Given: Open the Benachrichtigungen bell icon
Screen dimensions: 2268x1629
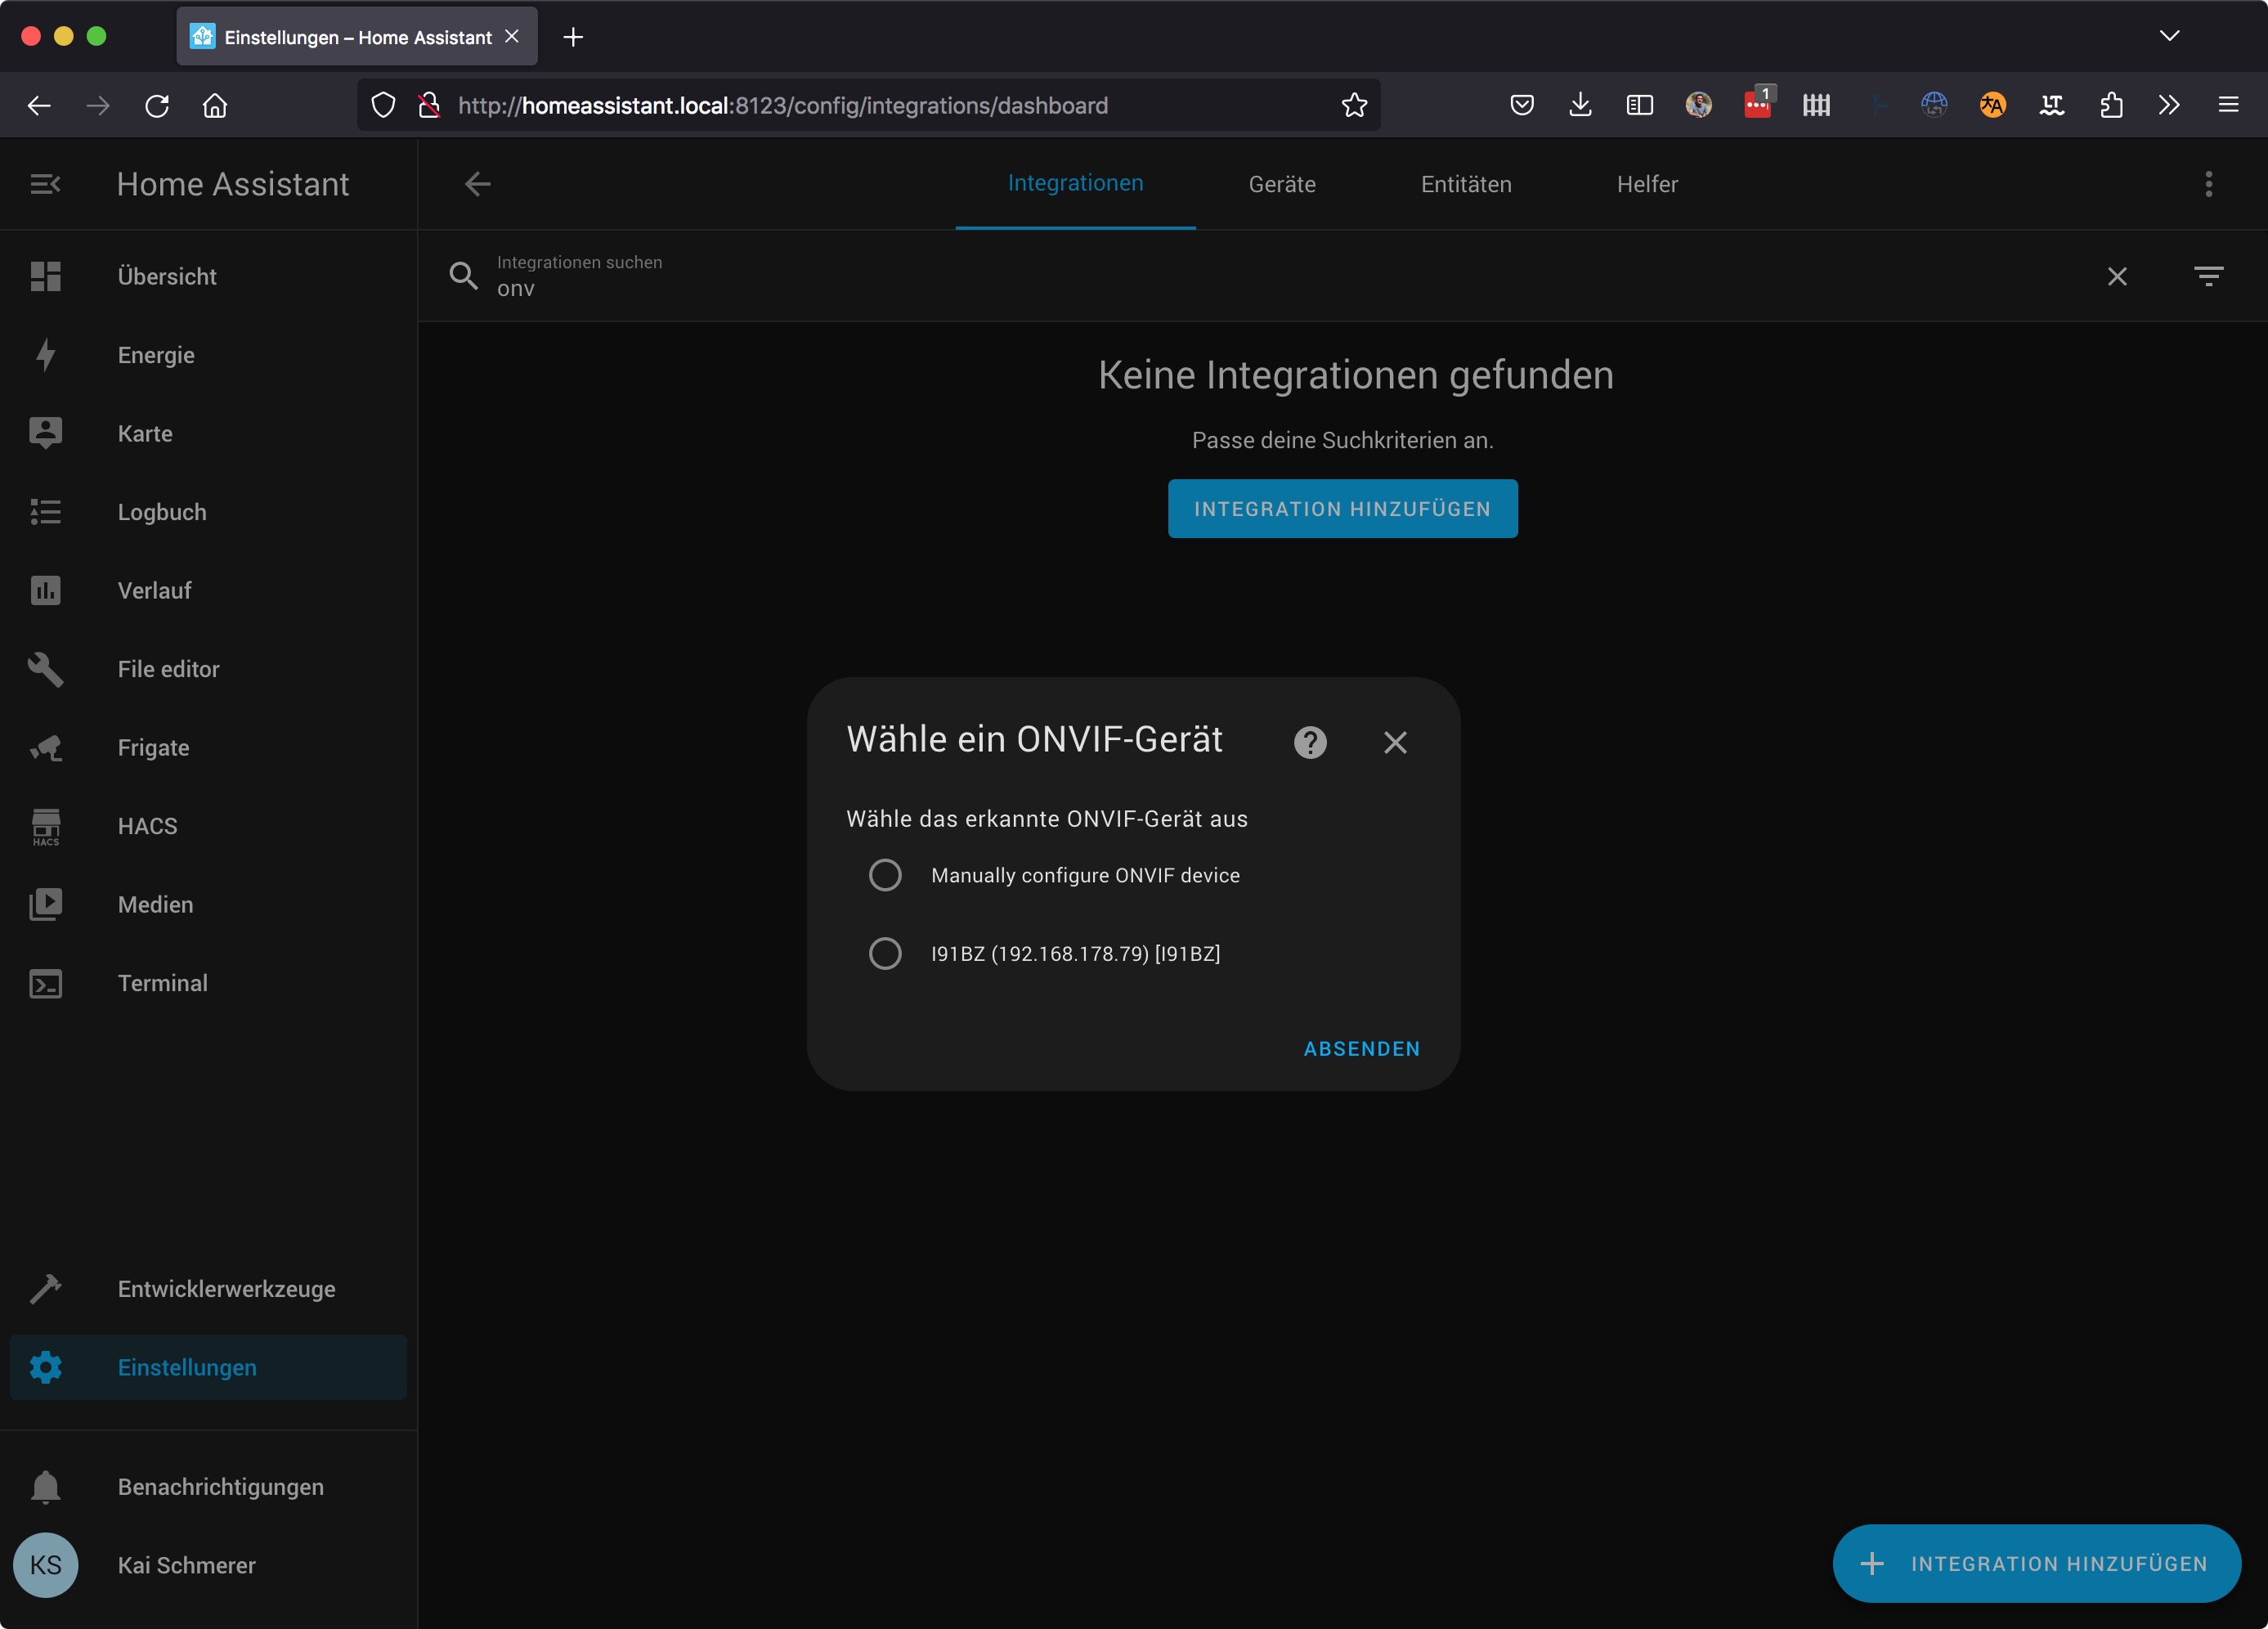Looking at the screenshot, I should 46,1487.
